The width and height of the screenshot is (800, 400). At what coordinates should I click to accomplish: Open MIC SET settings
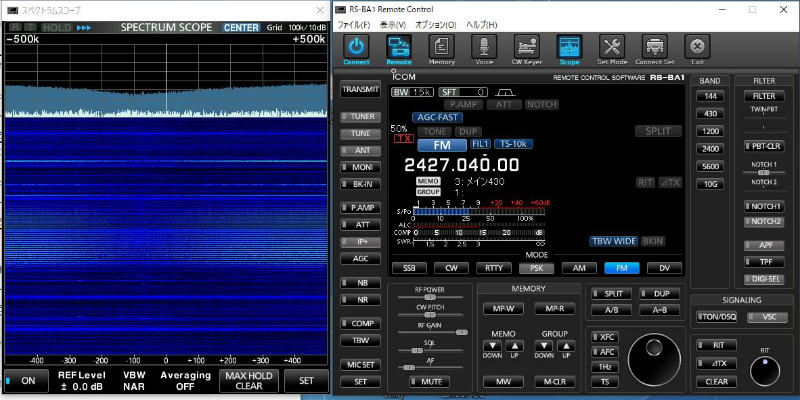360,365
